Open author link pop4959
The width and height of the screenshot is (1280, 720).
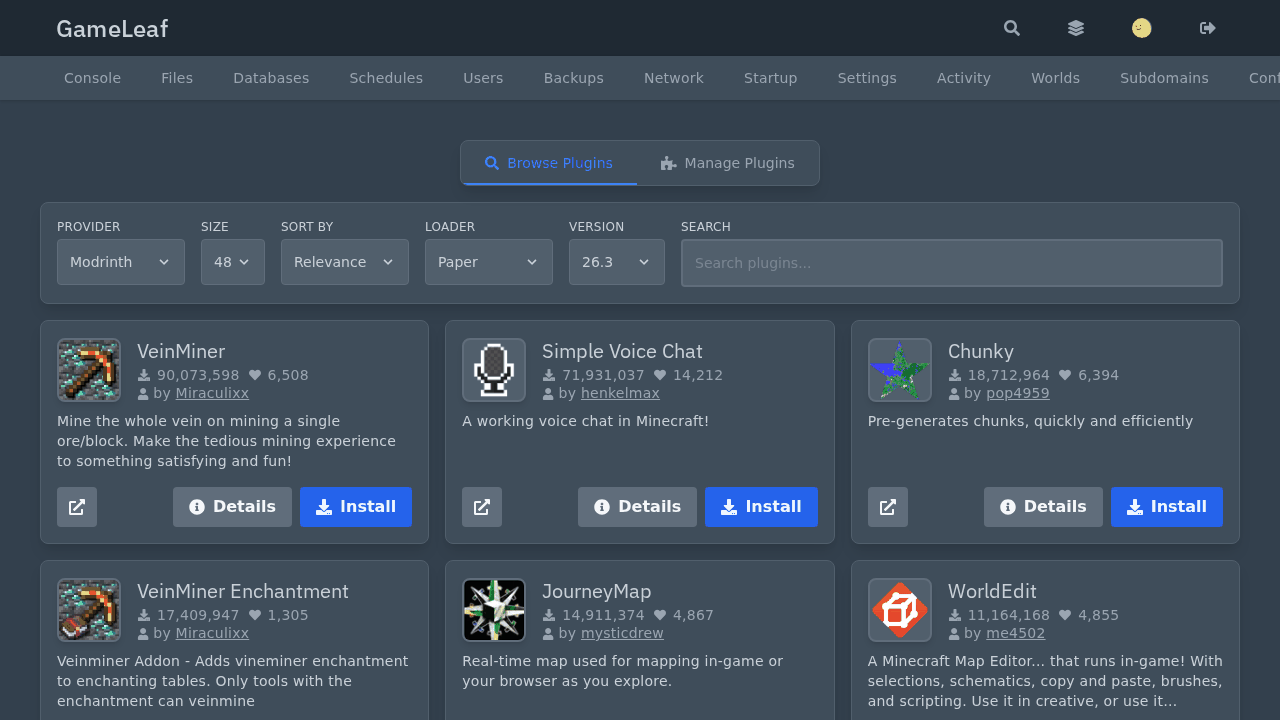point(1018,393)
